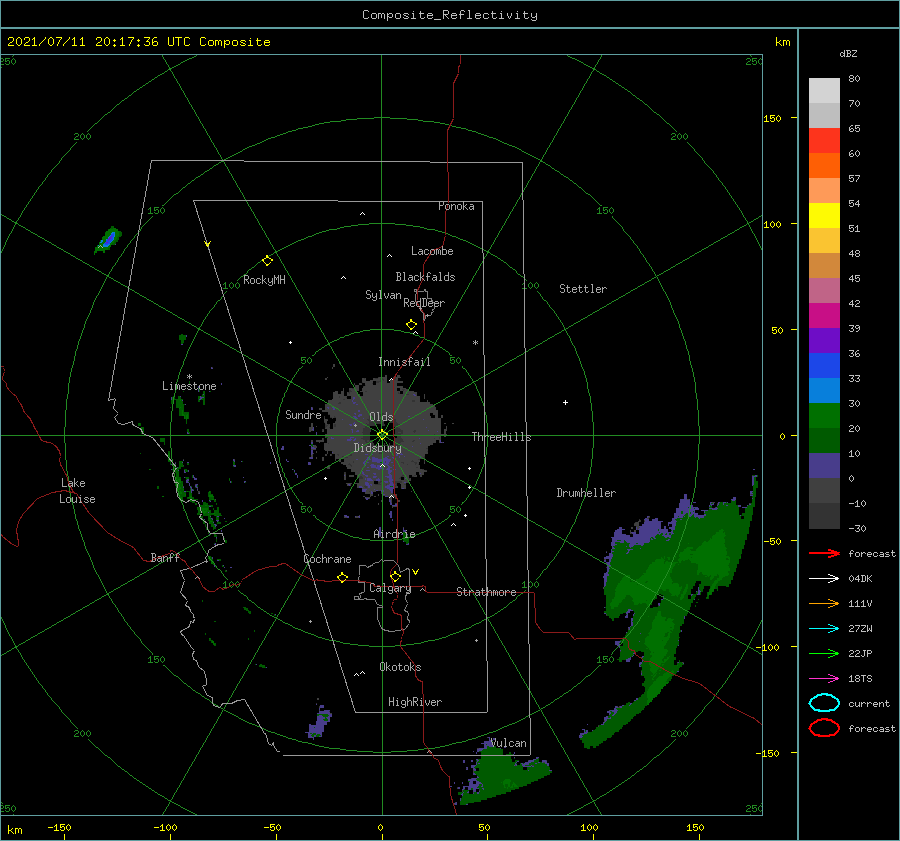Select the 65 dBZ red swatch

[824, 141]
